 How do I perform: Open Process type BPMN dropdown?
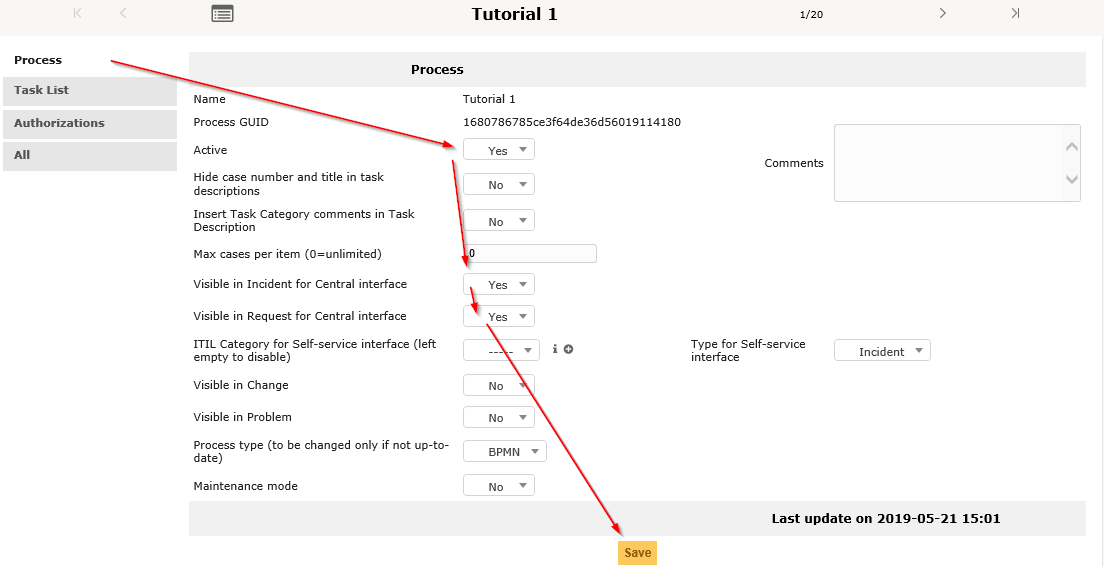505,452
